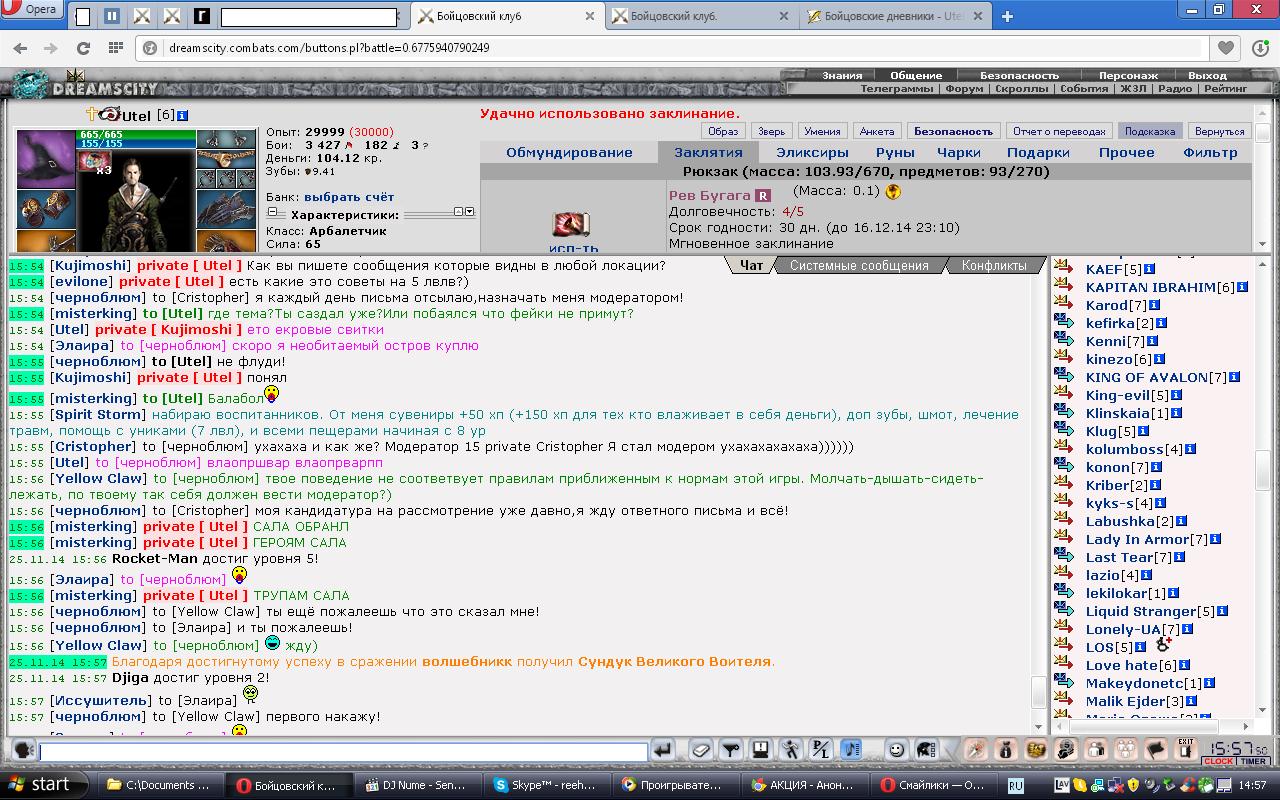Click the chat message input field
The height and width of the screenshot is (800, 1280).
click(343, 750)
